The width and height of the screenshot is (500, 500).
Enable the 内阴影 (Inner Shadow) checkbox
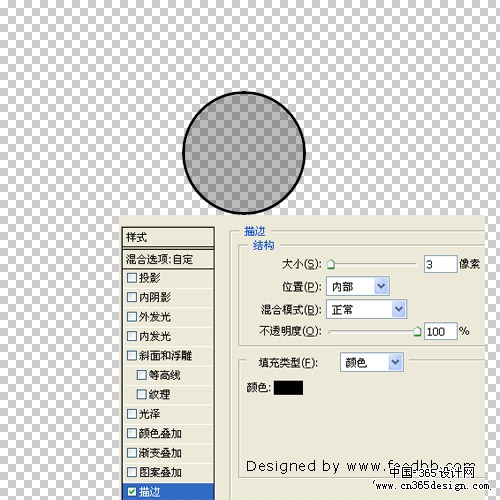coord(132,297)
